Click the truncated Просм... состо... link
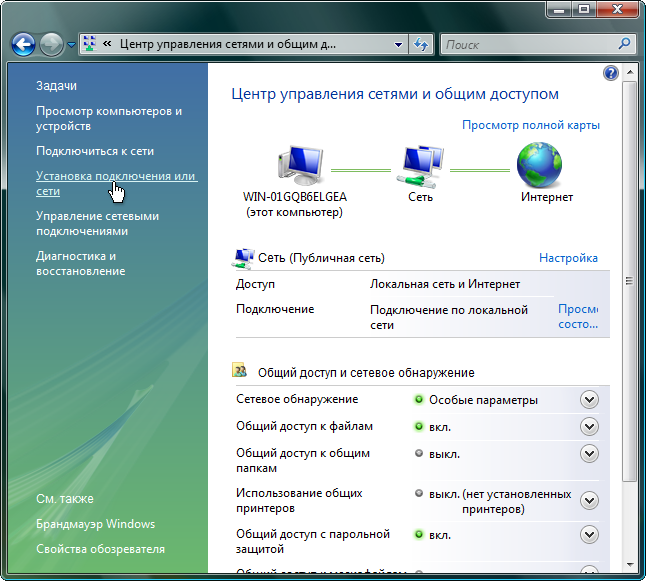646x581 pixels. 578,316
